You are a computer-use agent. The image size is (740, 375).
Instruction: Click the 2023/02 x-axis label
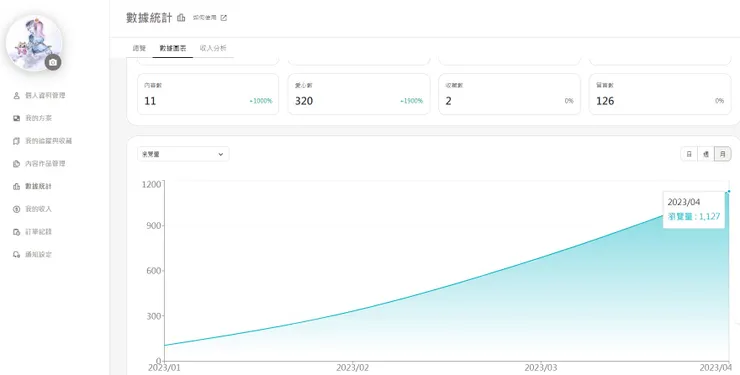coord(352,367)
